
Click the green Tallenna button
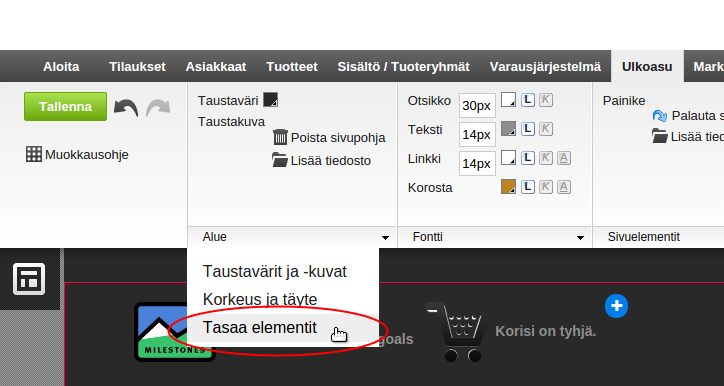(x=66, y=106)
